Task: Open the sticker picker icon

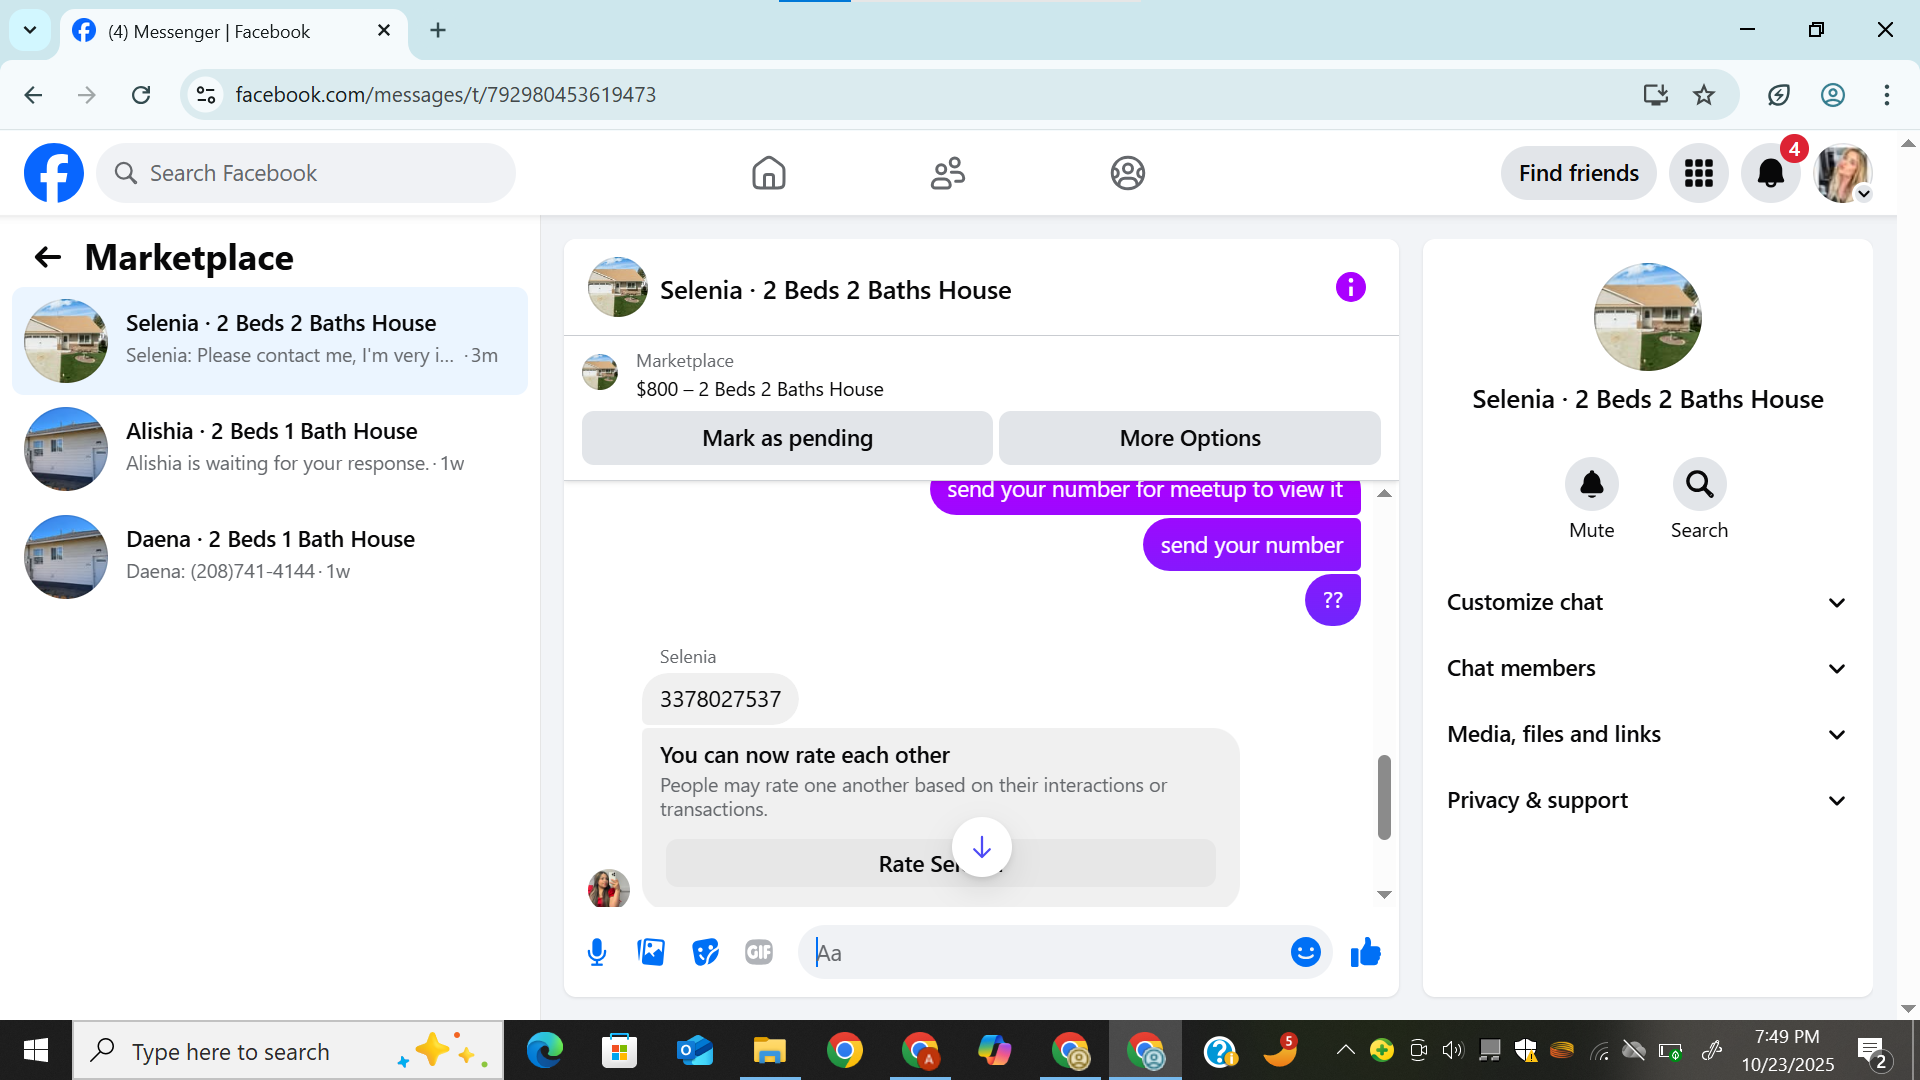Action: coord(705,952)
